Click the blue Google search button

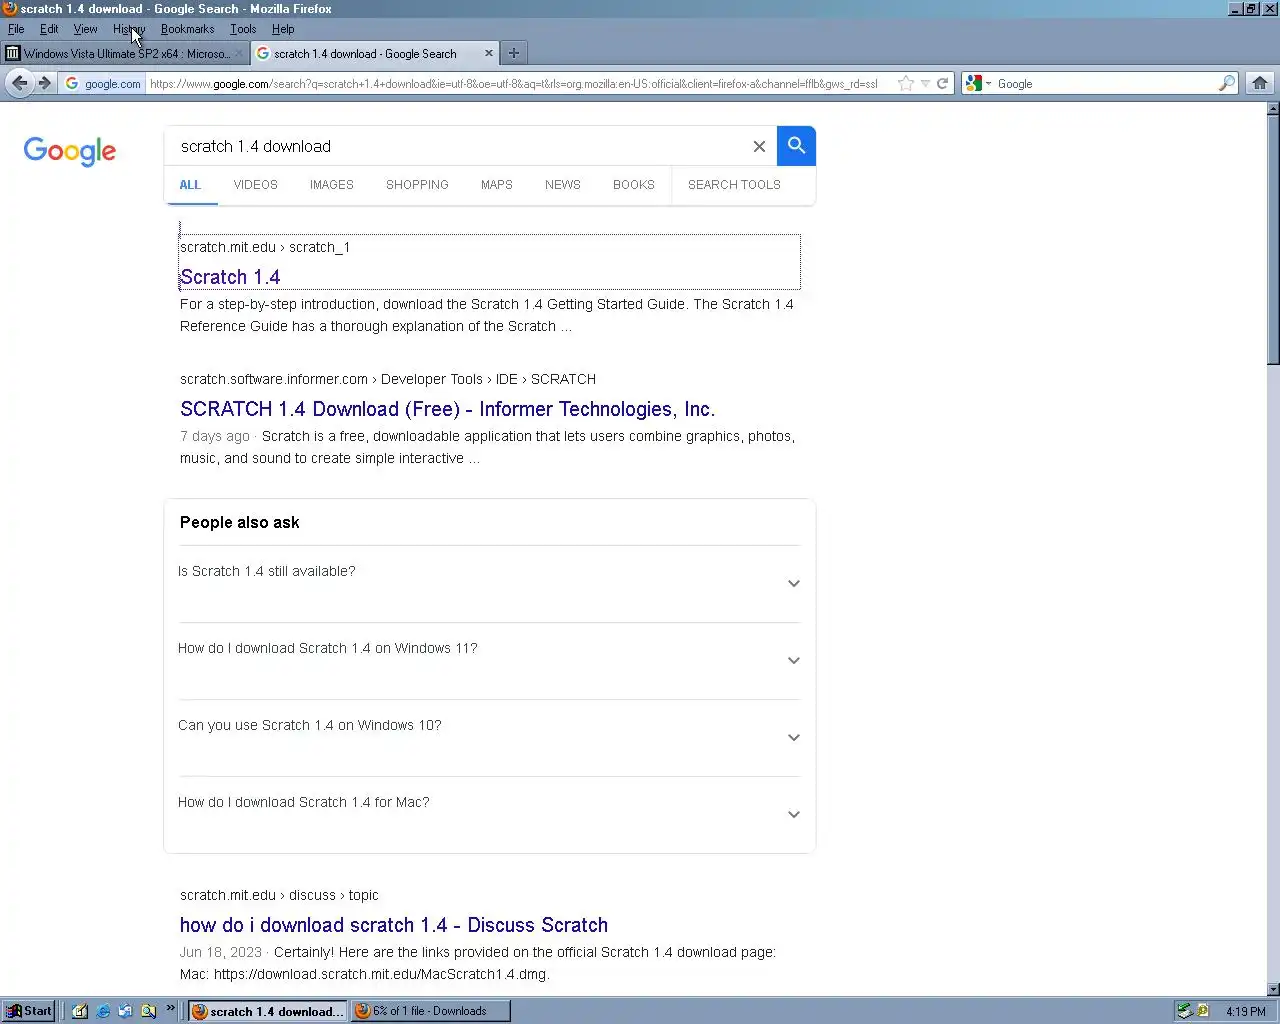point(796,146)
